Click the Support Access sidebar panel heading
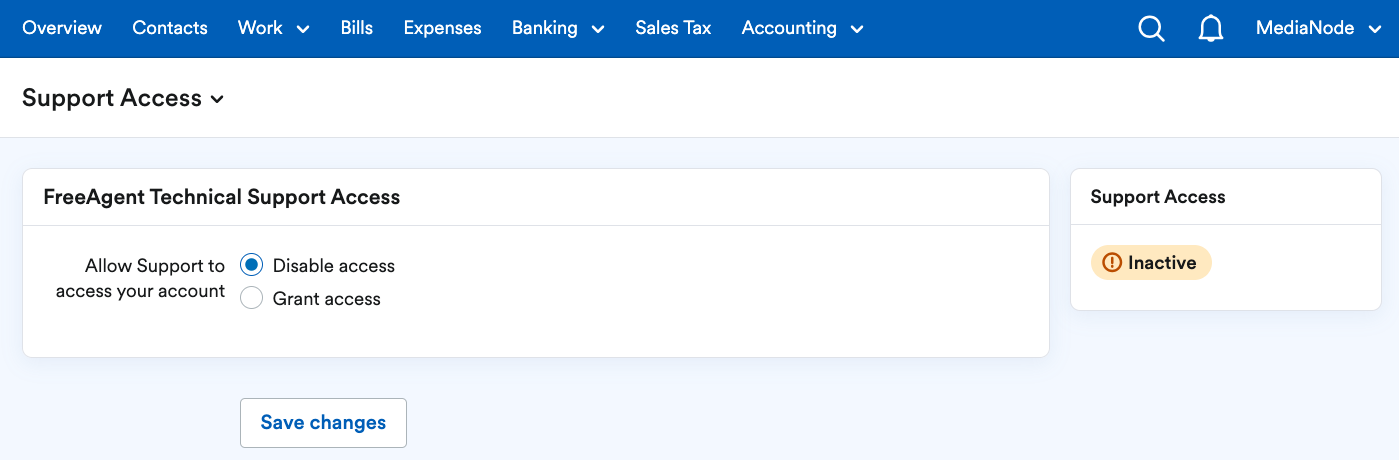The image size is (1399, 460). [1158, 197]
